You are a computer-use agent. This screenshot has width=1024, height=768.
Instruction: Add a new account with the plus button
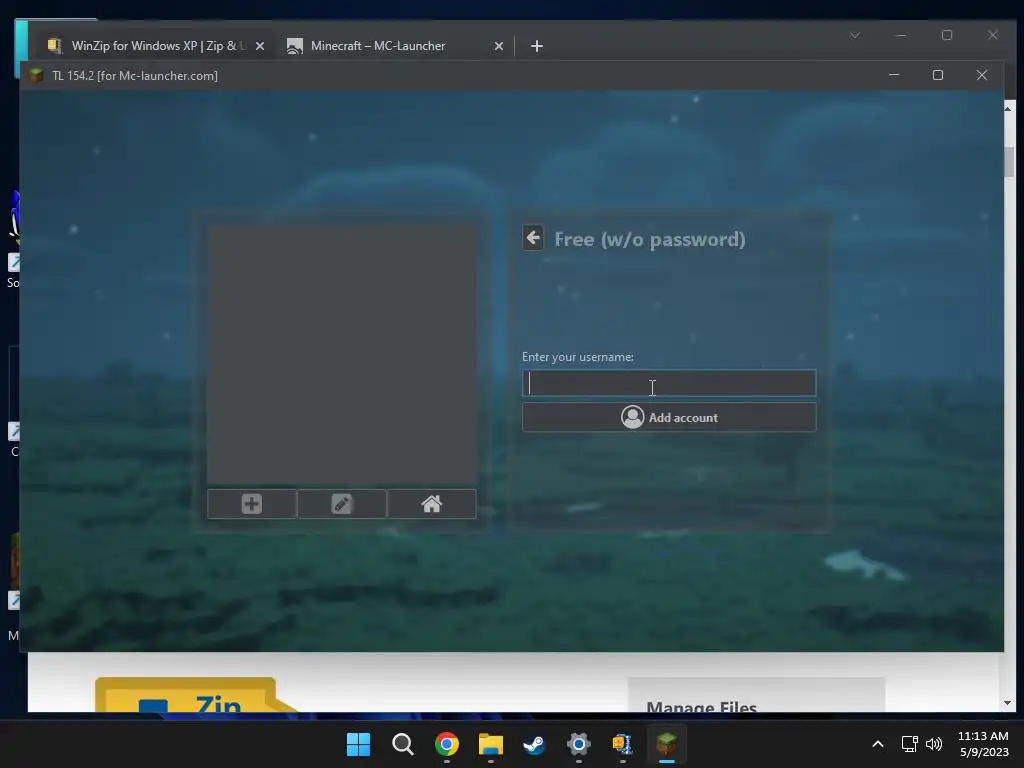pyautogui.click(x=251, y=504)
